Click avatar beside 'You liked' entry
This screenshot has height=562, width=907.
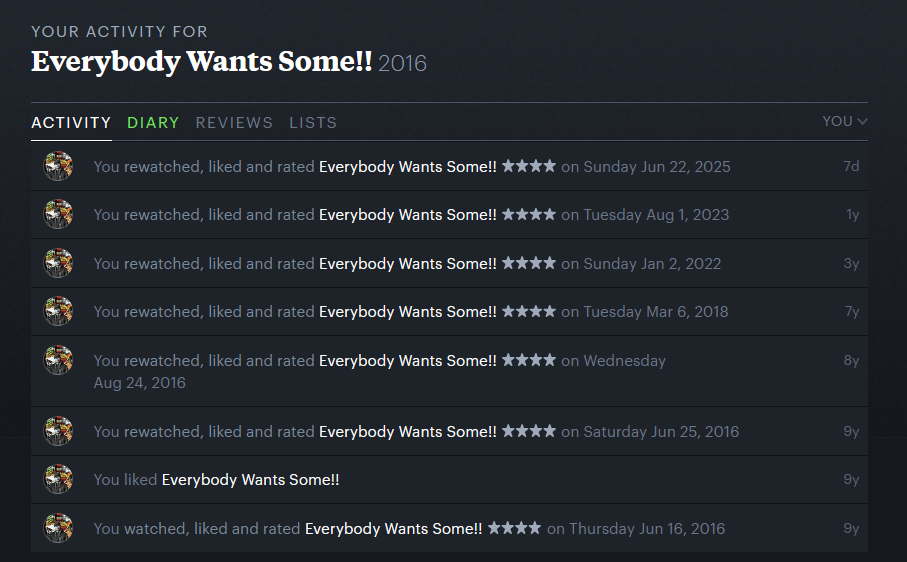coord(58,479)
